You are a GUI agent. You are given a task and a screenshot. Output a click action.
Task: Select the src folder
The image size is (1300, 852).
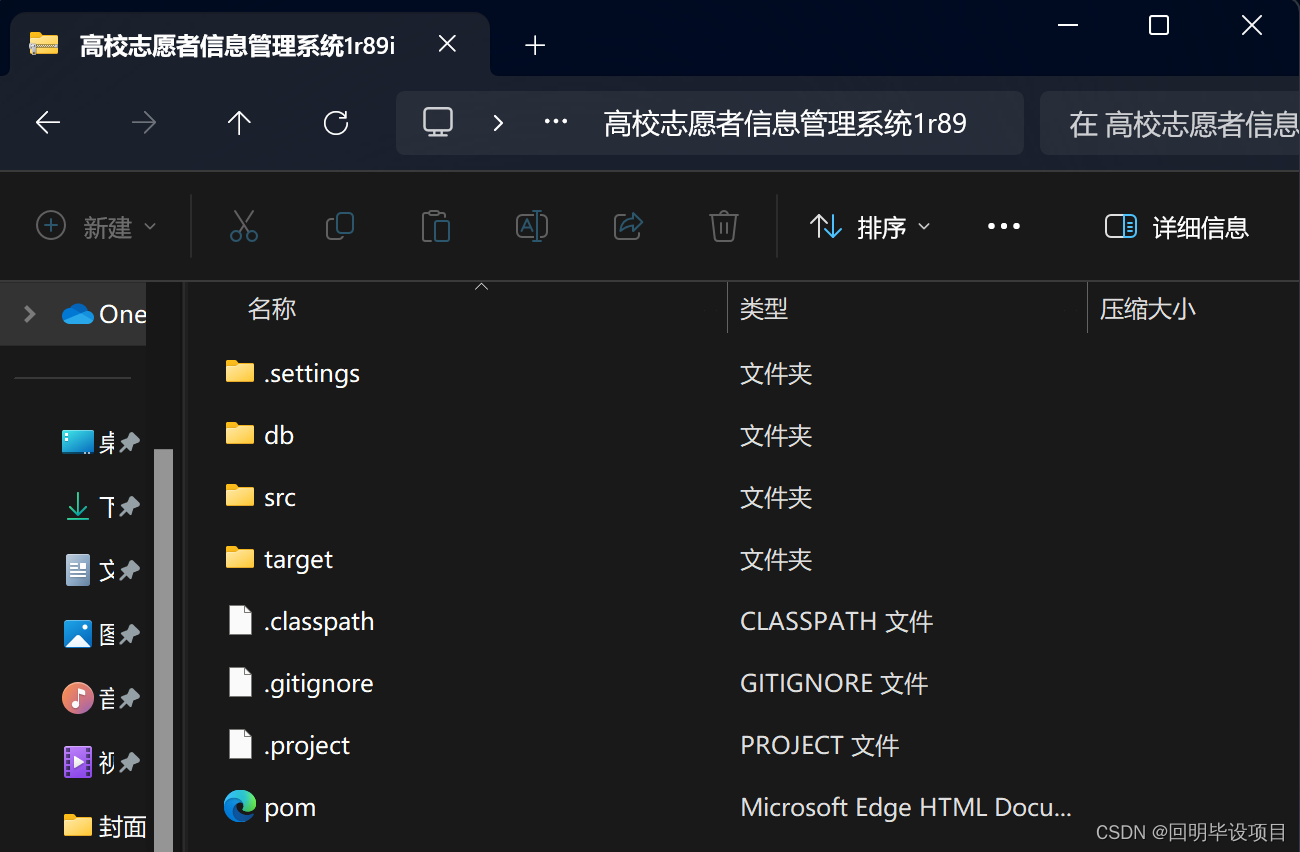pyautogui.click(x=260, y=497)
